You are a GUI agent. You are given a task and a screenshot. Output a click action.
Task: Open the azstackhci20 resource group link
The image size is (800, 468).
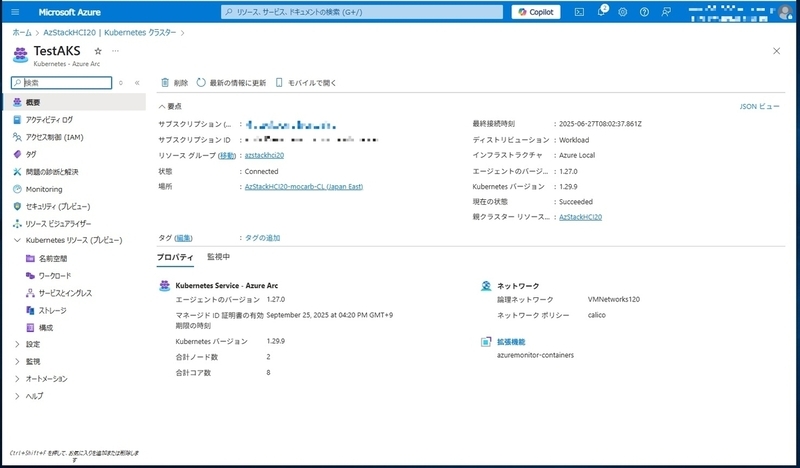pyautogui.click(x=264, y=155)
